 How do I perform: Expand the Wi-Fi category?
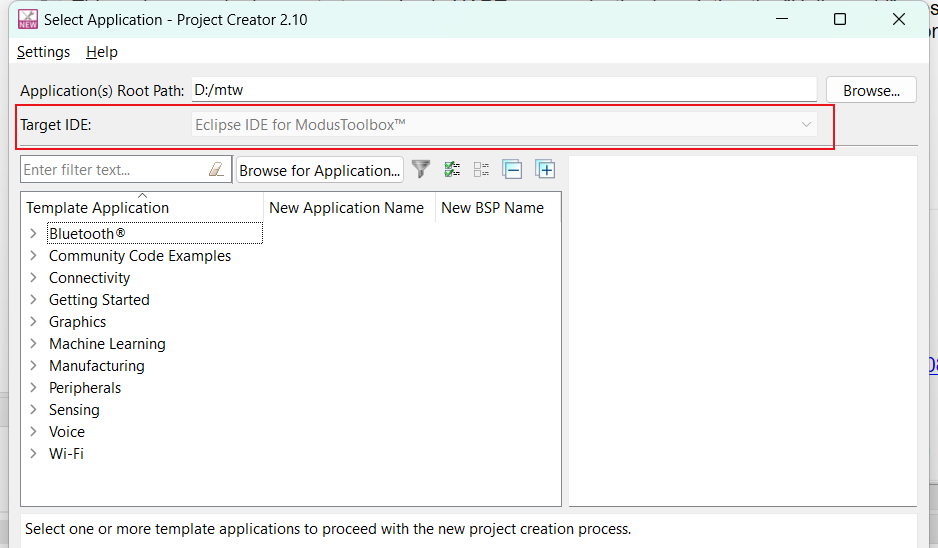(34, 453)
